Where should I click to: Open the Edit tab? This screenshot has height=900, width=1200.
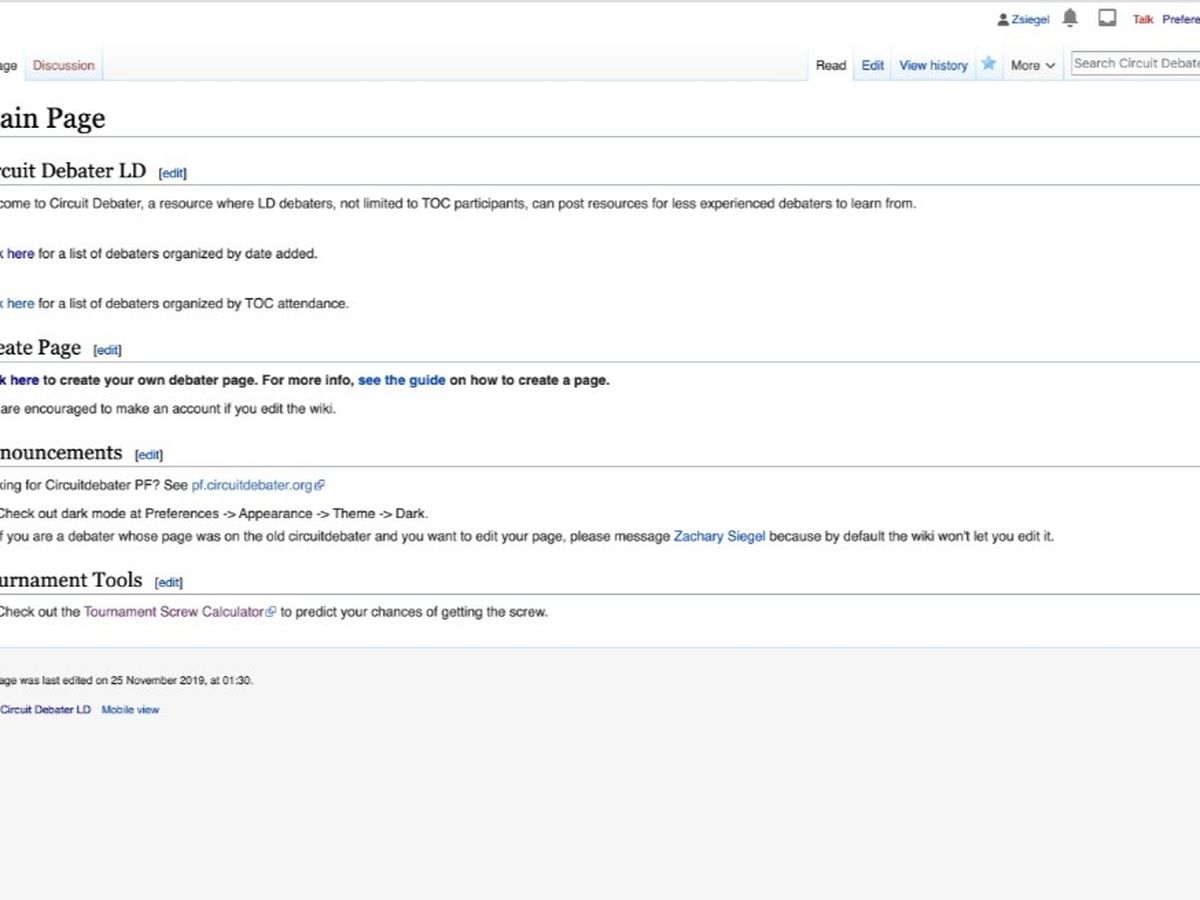(x=873, y=66)
